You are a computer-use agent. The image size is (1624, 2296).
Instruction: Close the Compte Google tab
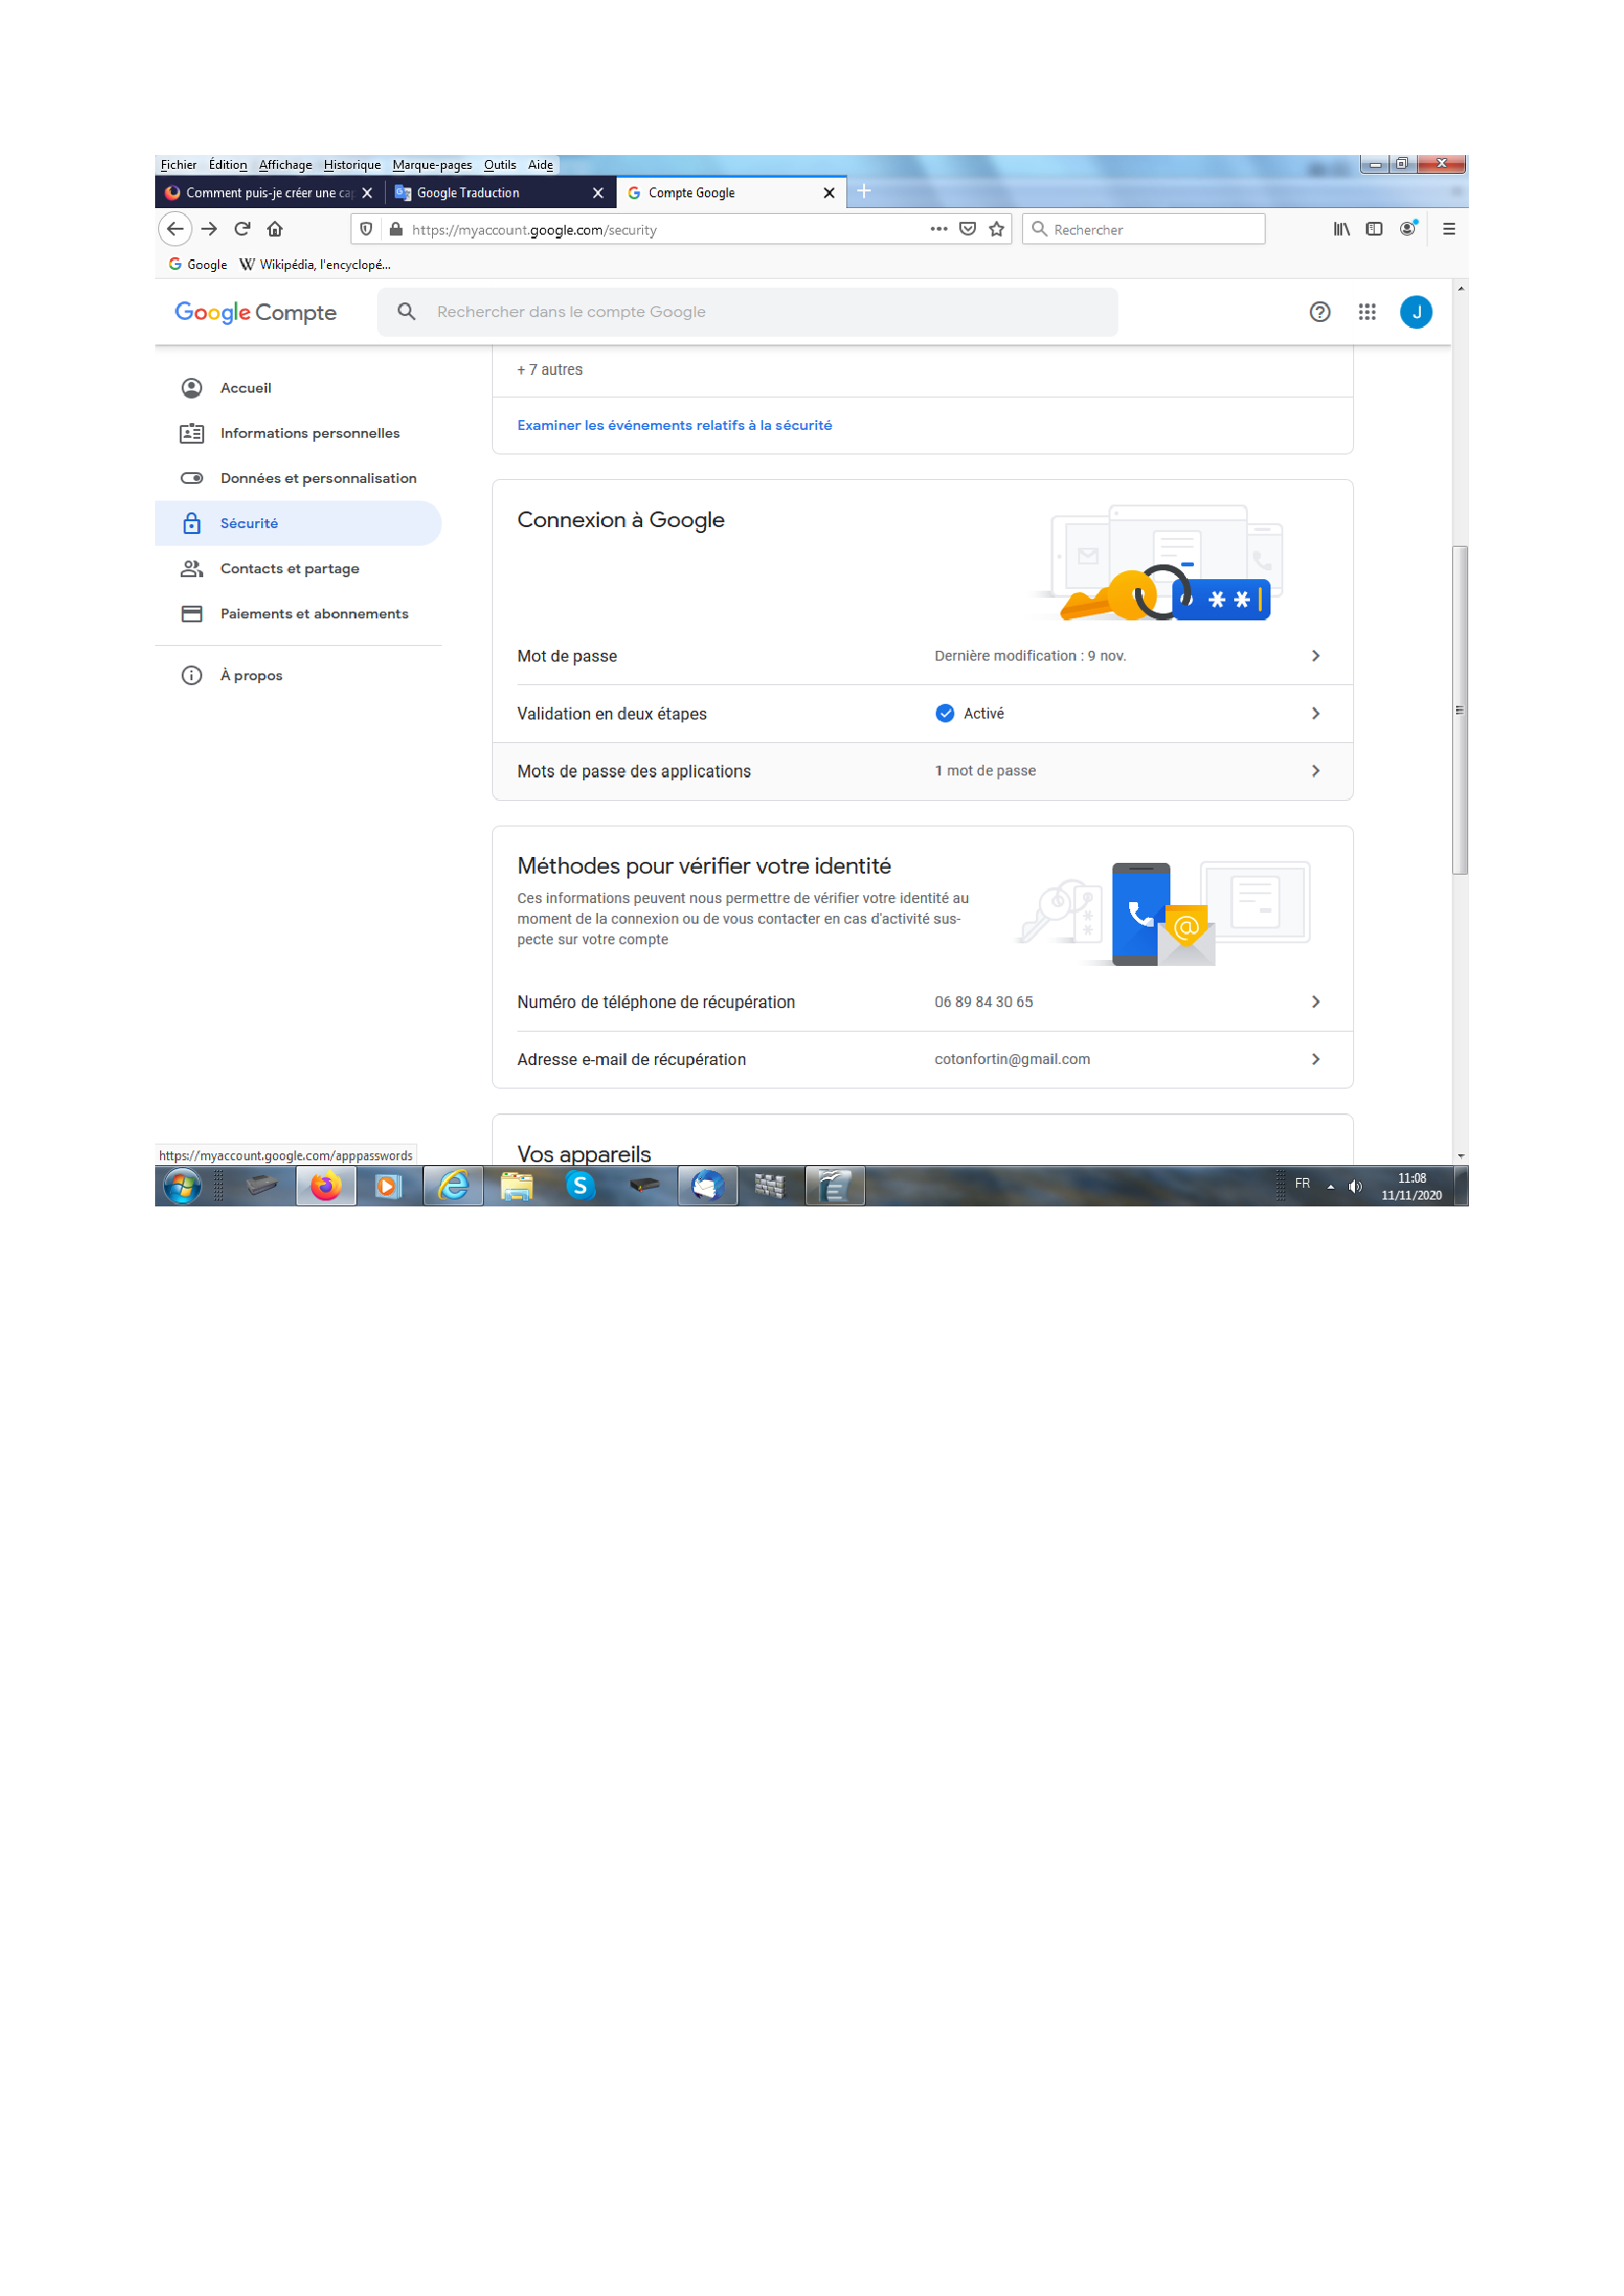tap(829, 193)
